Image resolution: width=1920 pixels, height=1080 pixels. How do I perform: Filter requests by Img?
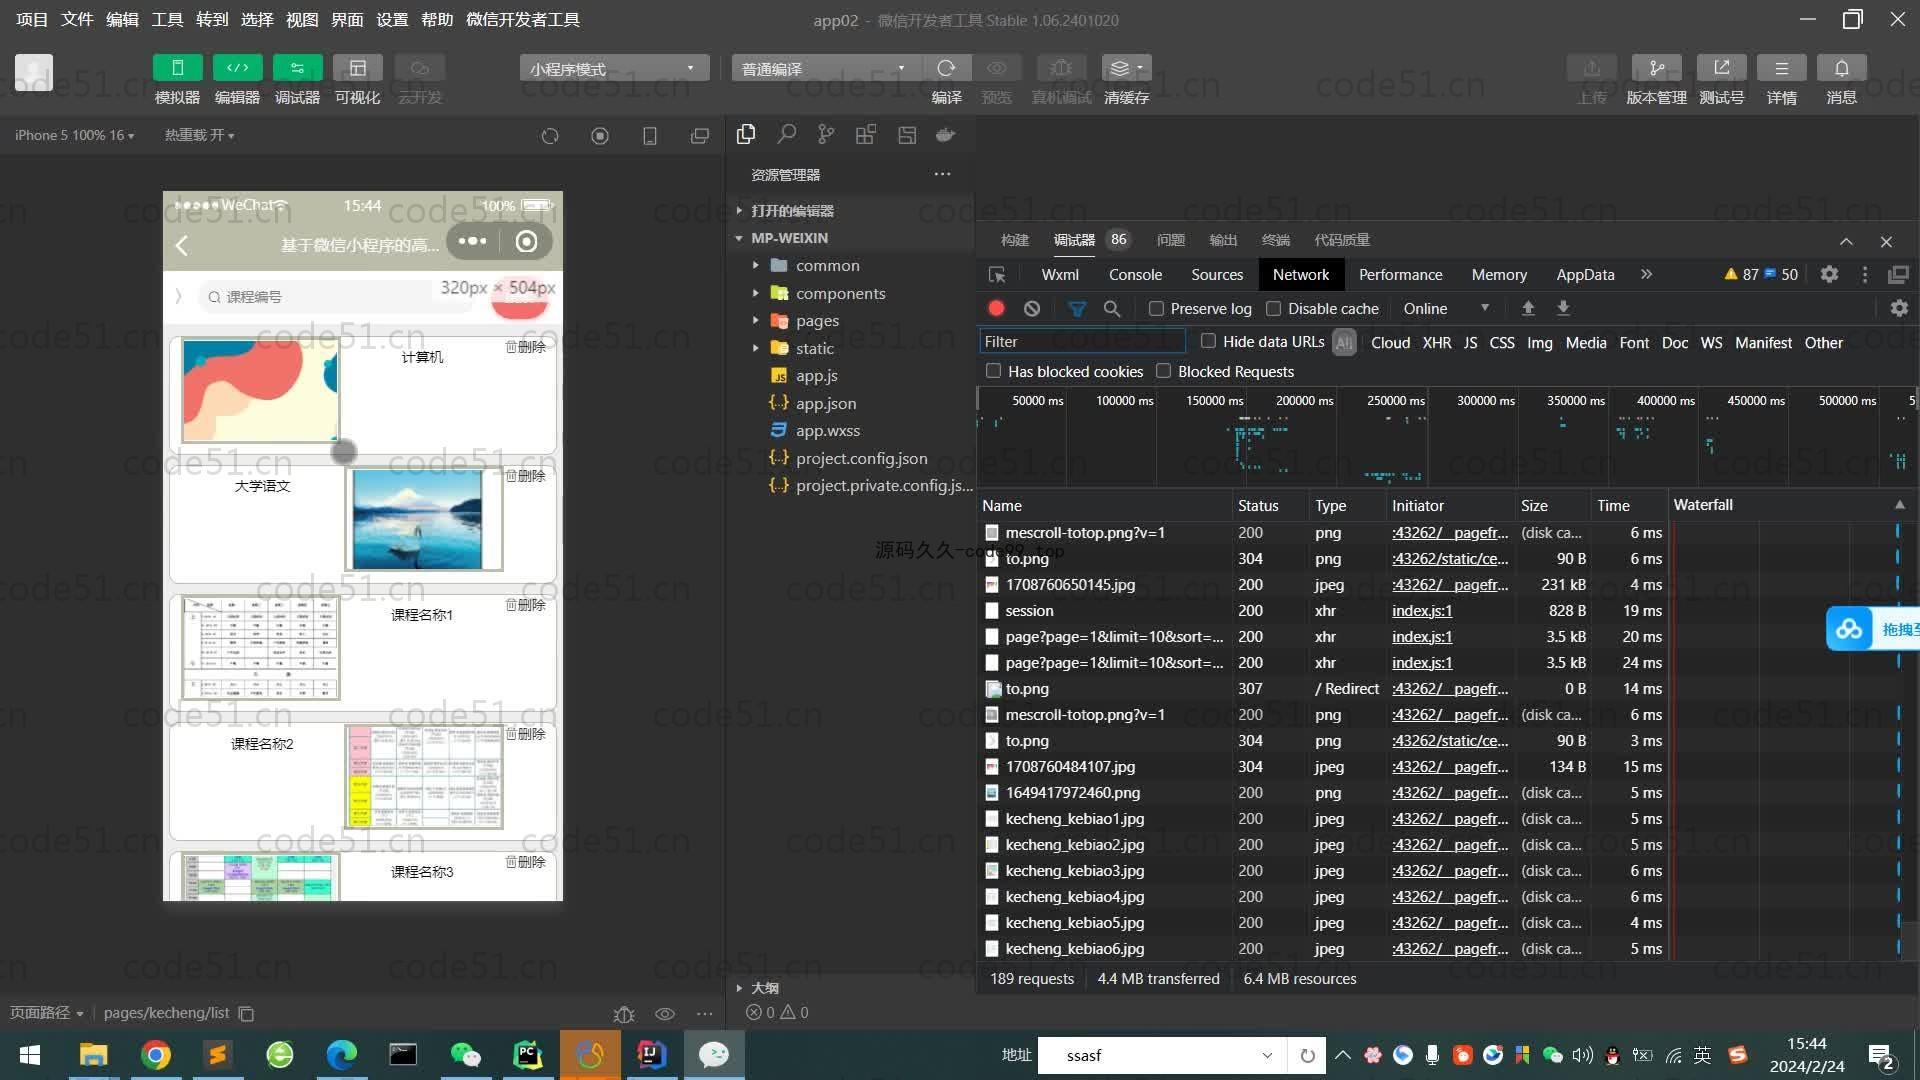[x=1540, y=343]
